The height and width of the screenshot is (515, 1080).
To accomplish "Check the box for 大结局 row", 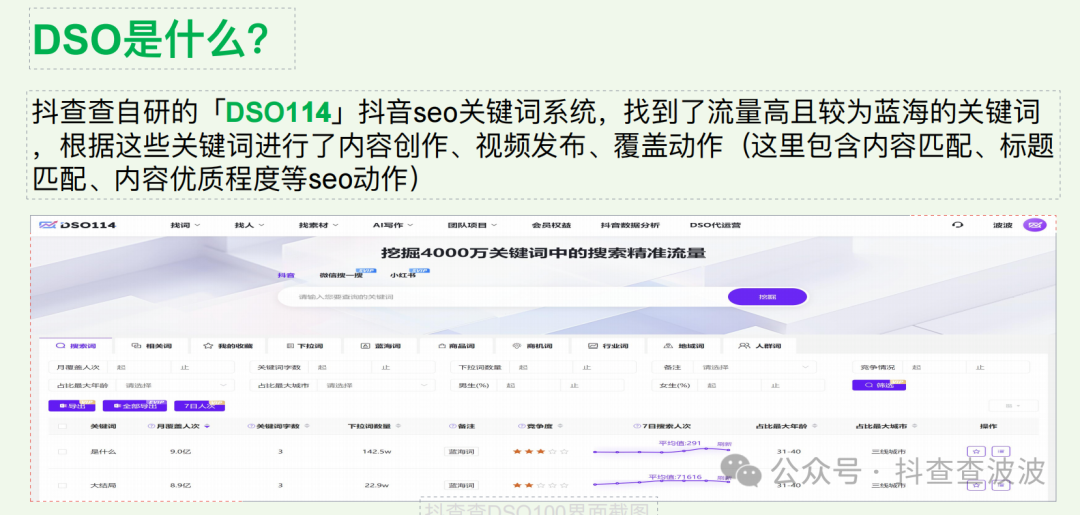I will (63, 485).
